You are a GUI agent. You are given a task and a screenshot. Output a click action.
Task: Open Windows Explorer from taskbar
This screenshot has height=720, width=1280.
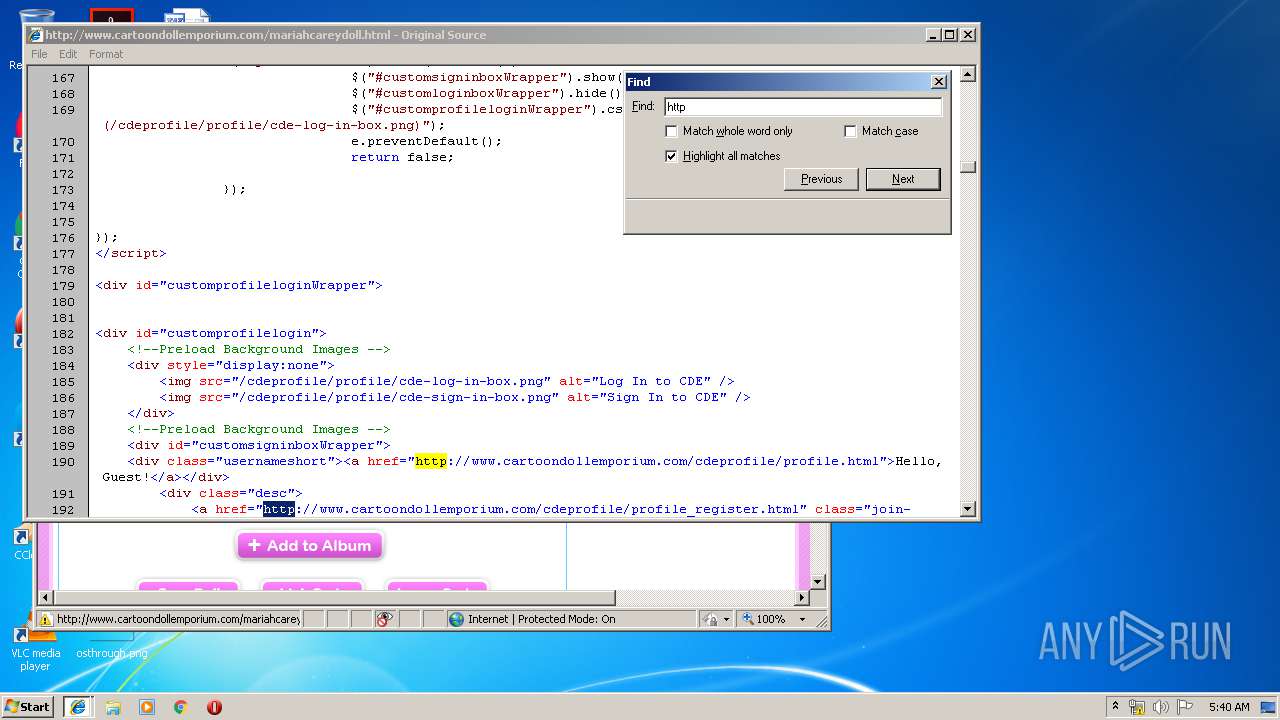click(113, 707)
